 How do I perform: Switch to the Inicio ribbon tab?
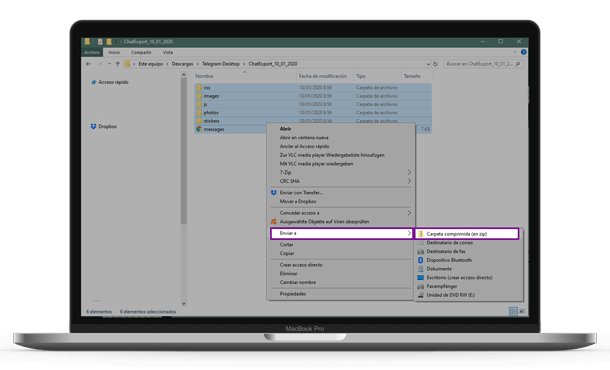tap(114, 52)
